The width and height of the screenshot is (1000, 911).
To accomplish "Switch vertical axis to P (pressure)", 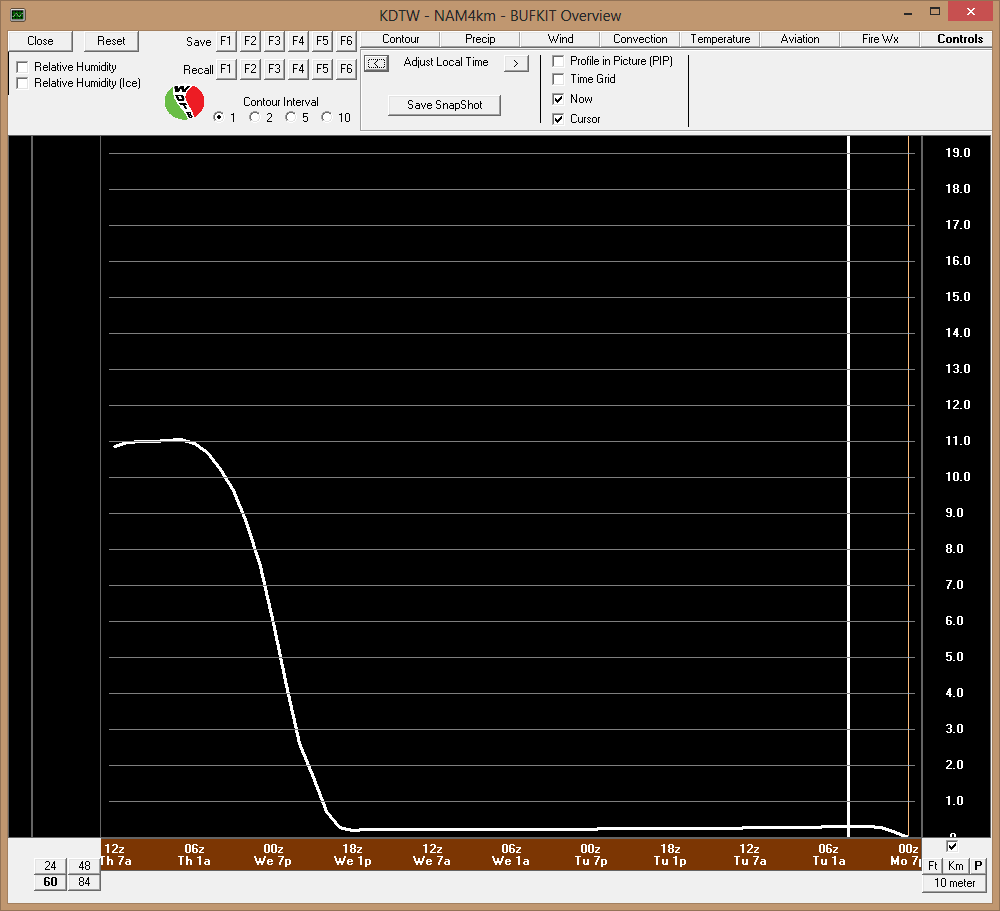I will pyautogui.click(x=978, y=866).
